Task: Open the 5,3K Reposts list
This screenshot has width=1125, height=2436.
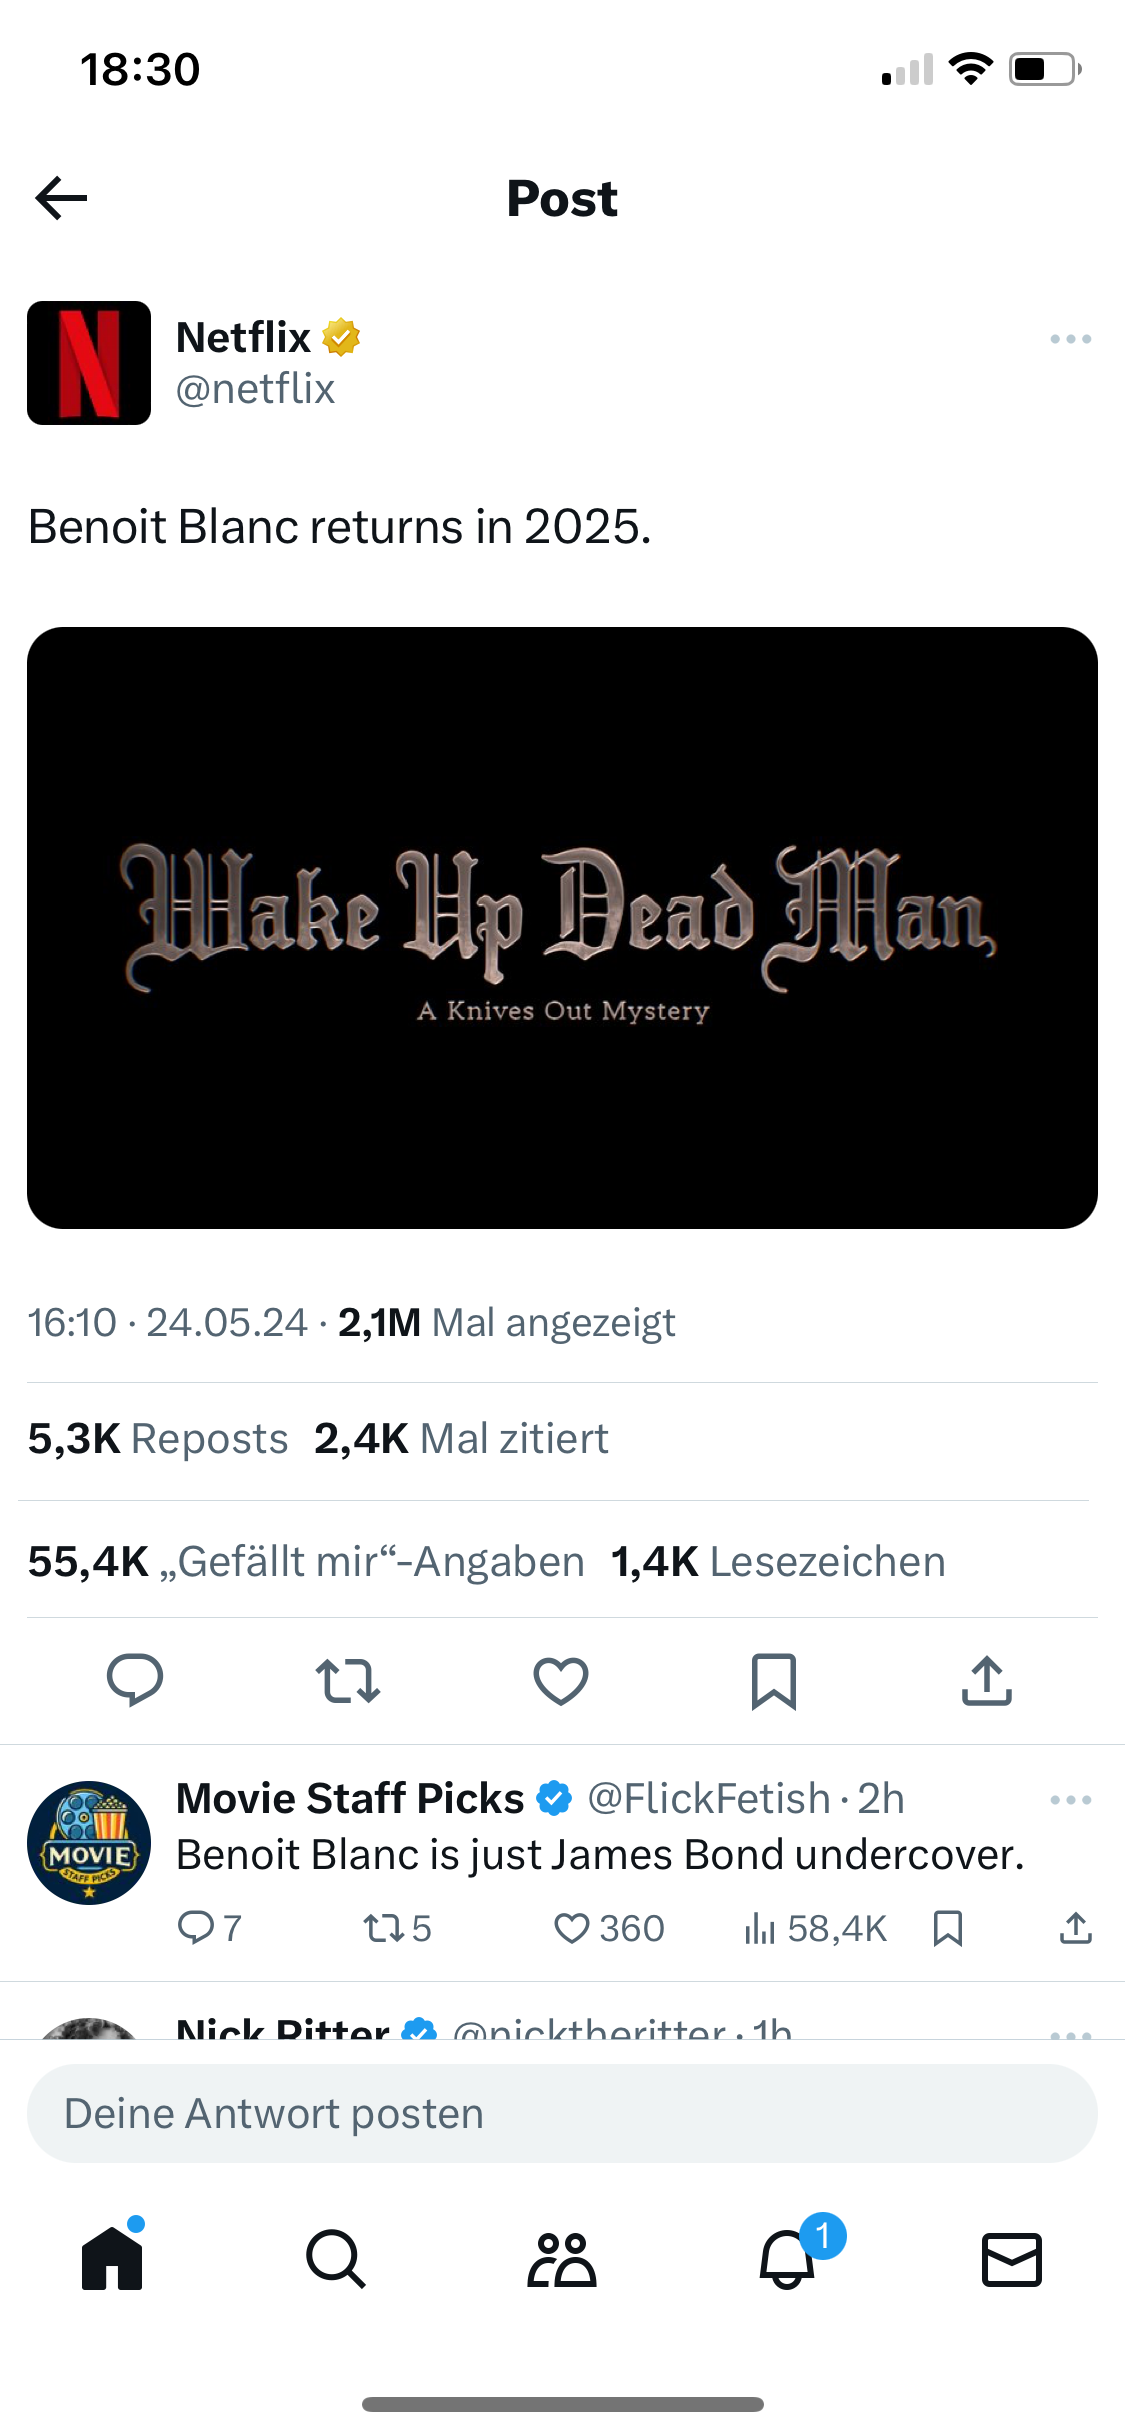Action: pyautogui.click(x=158, y=1439)
